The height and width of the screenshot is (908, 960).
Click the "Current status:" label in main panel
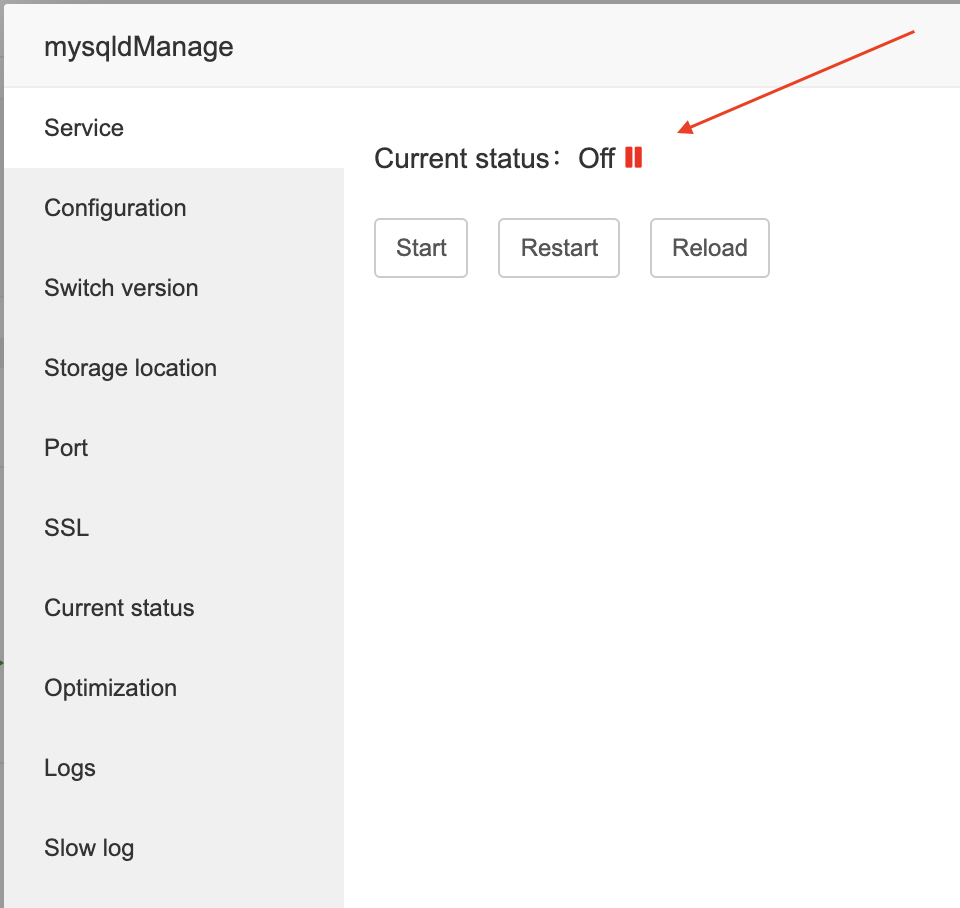[x=462, y=159]
